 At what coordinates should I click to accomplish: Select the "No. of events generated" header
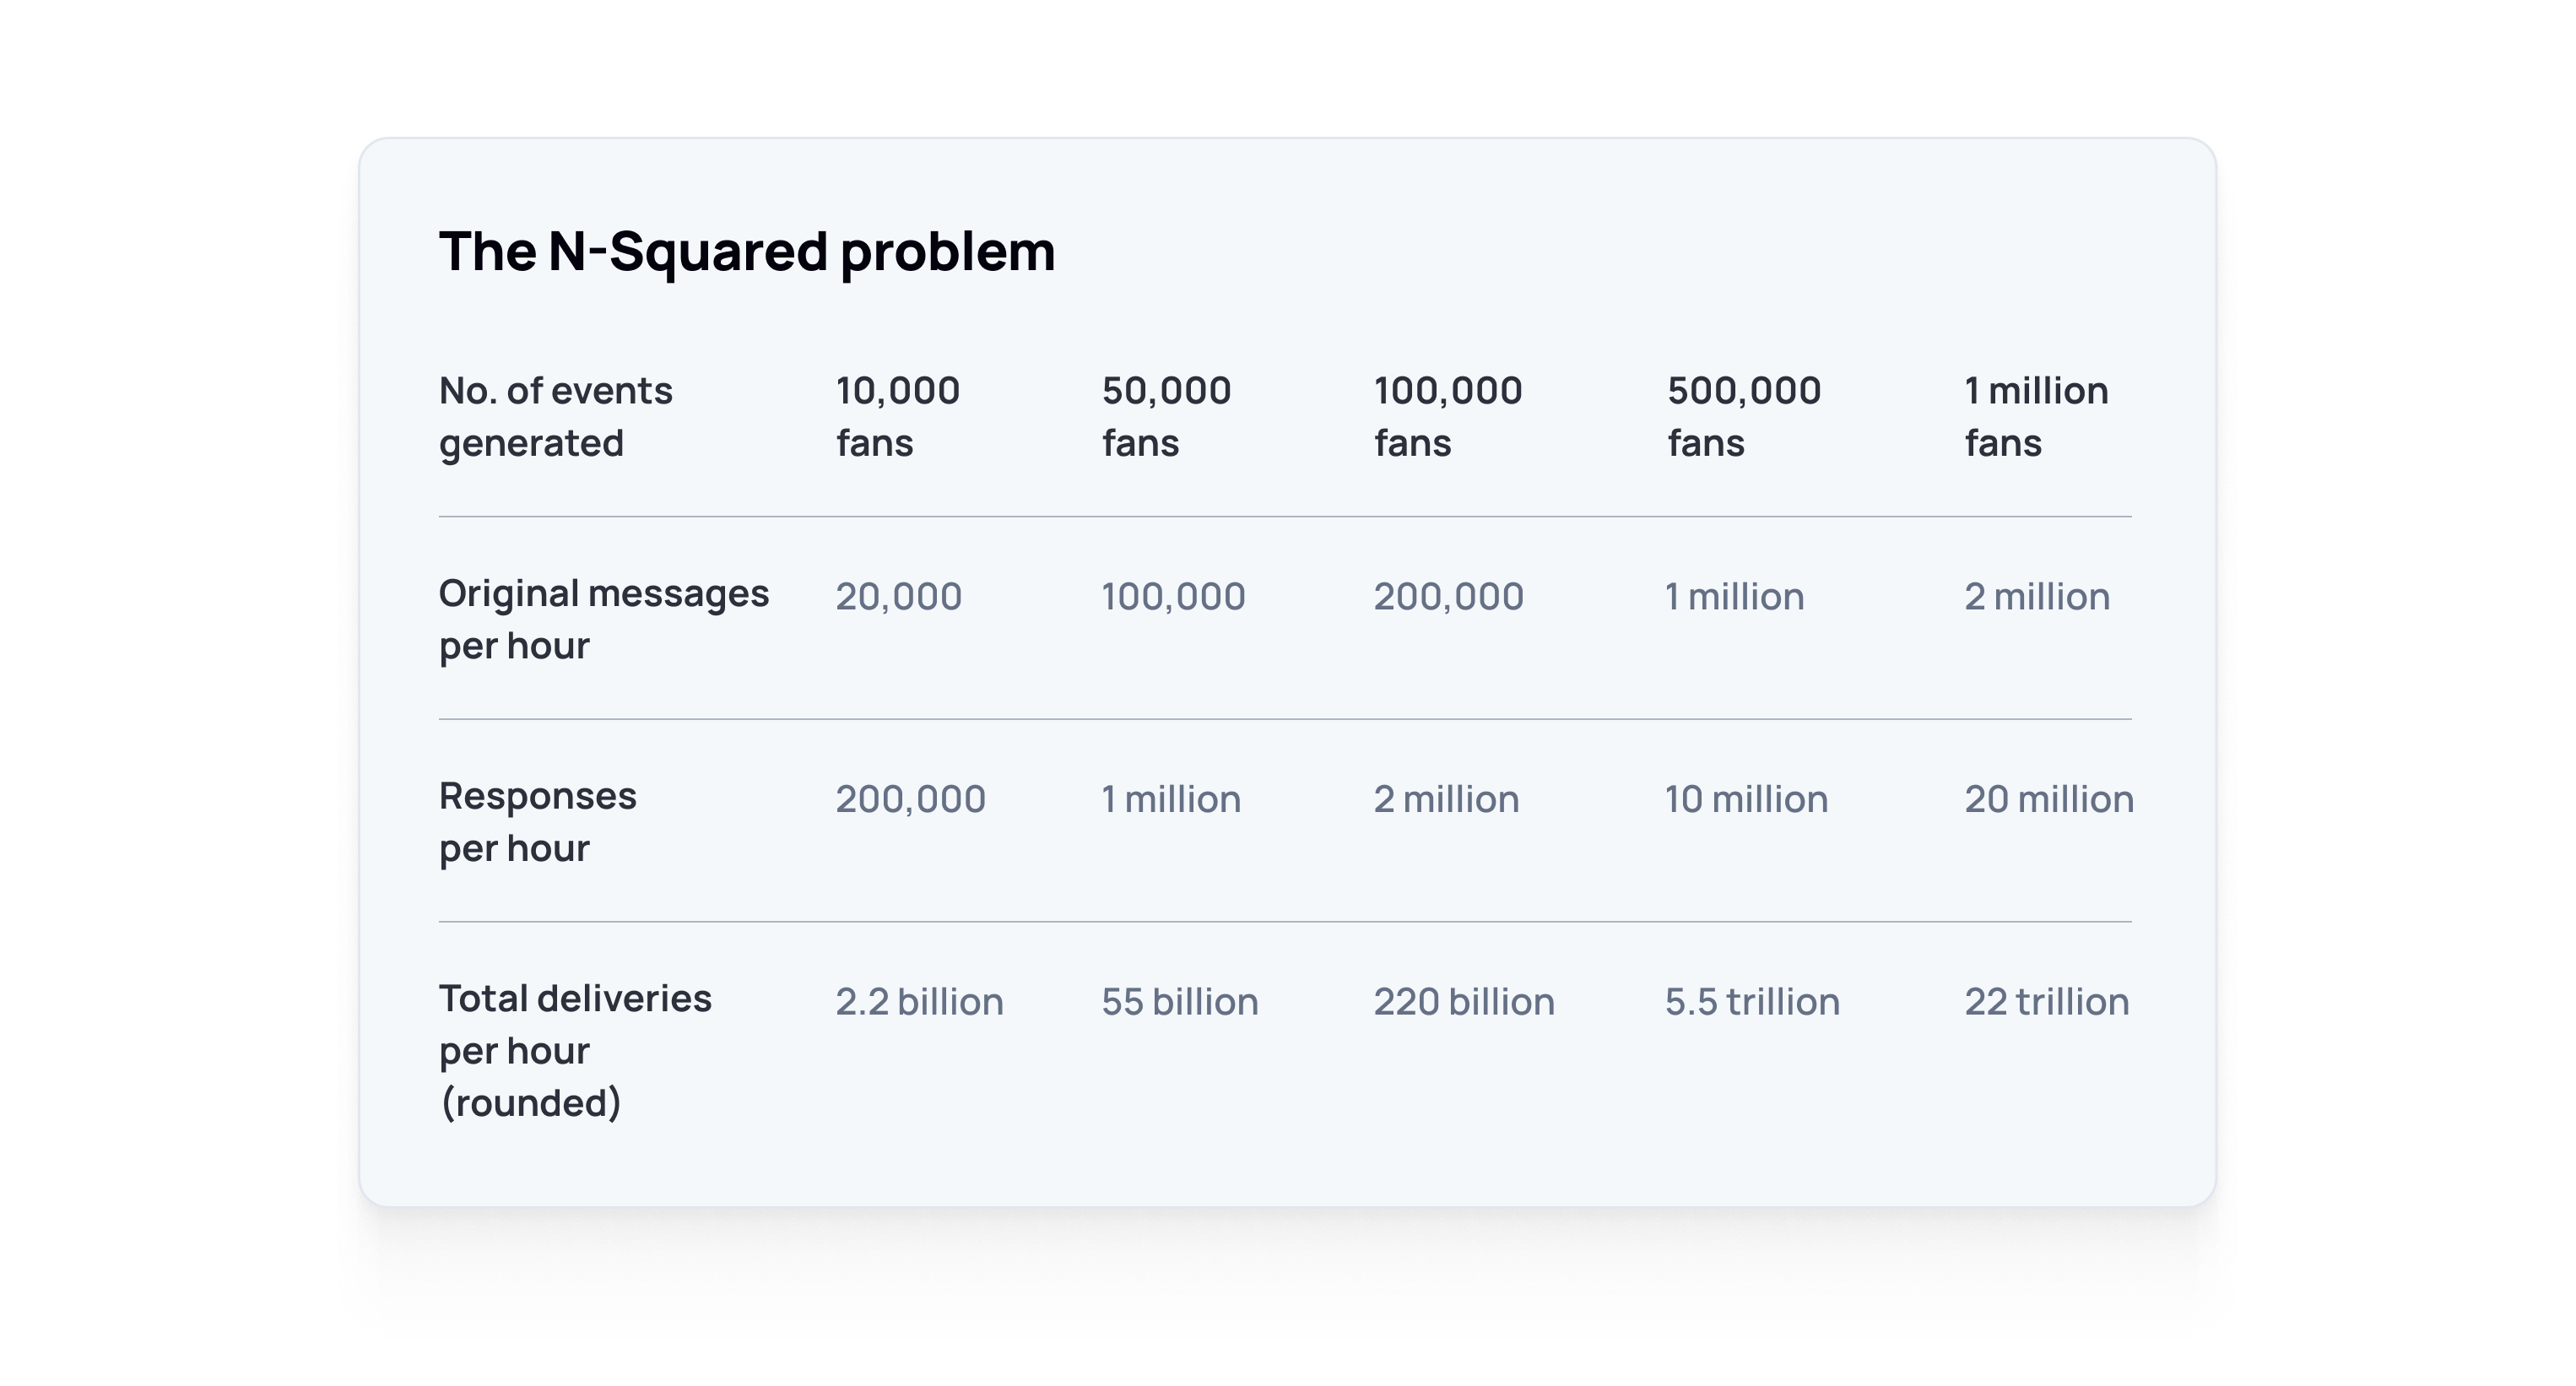(555, 416)
